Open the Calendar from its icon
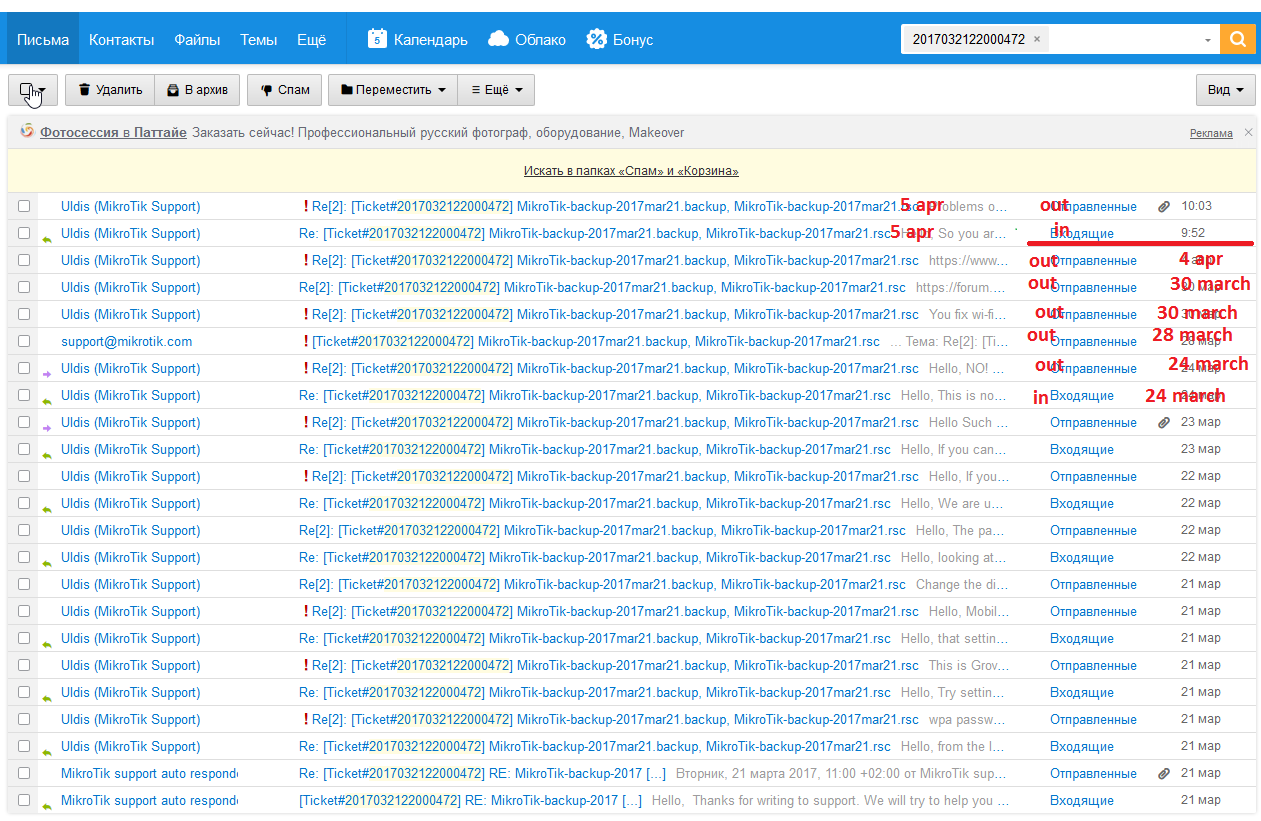Screen dimensions: 1261x821 click(x=376, y=39)
